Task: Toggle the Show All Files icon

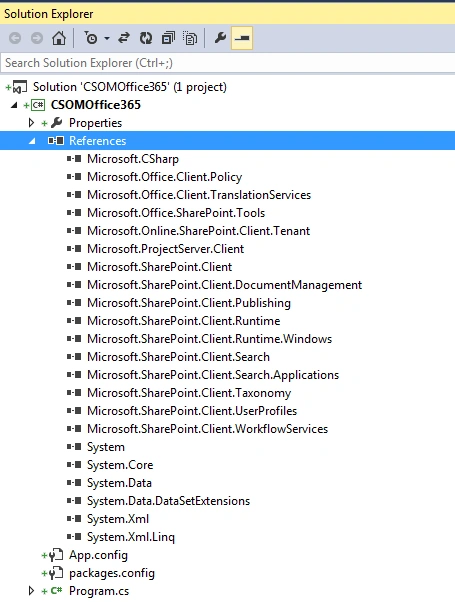Action: [190, 38]
